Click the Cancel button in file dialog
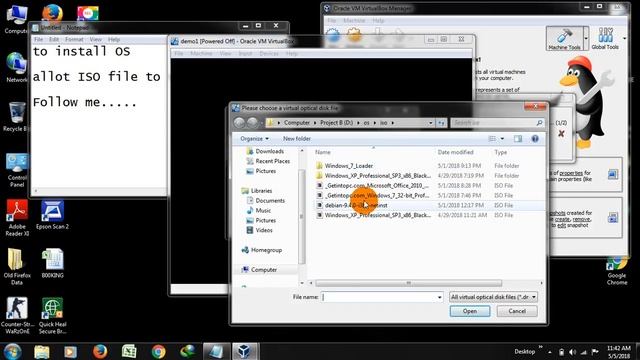 [x=517, y=311]
